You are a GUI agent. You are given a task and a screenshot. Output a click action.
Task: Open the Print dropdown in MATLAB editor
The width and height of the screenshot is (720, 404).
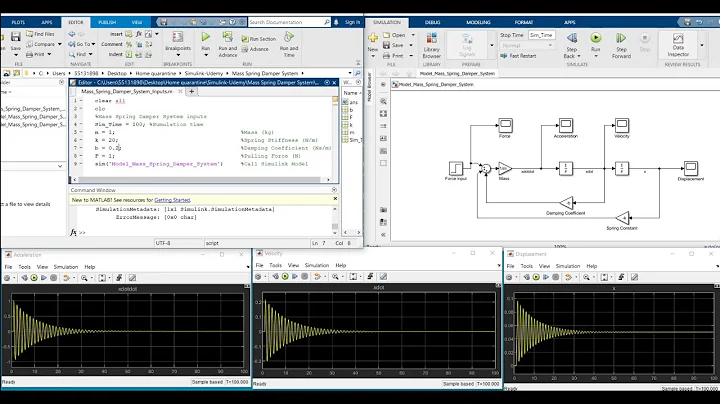tap(49, 54)
